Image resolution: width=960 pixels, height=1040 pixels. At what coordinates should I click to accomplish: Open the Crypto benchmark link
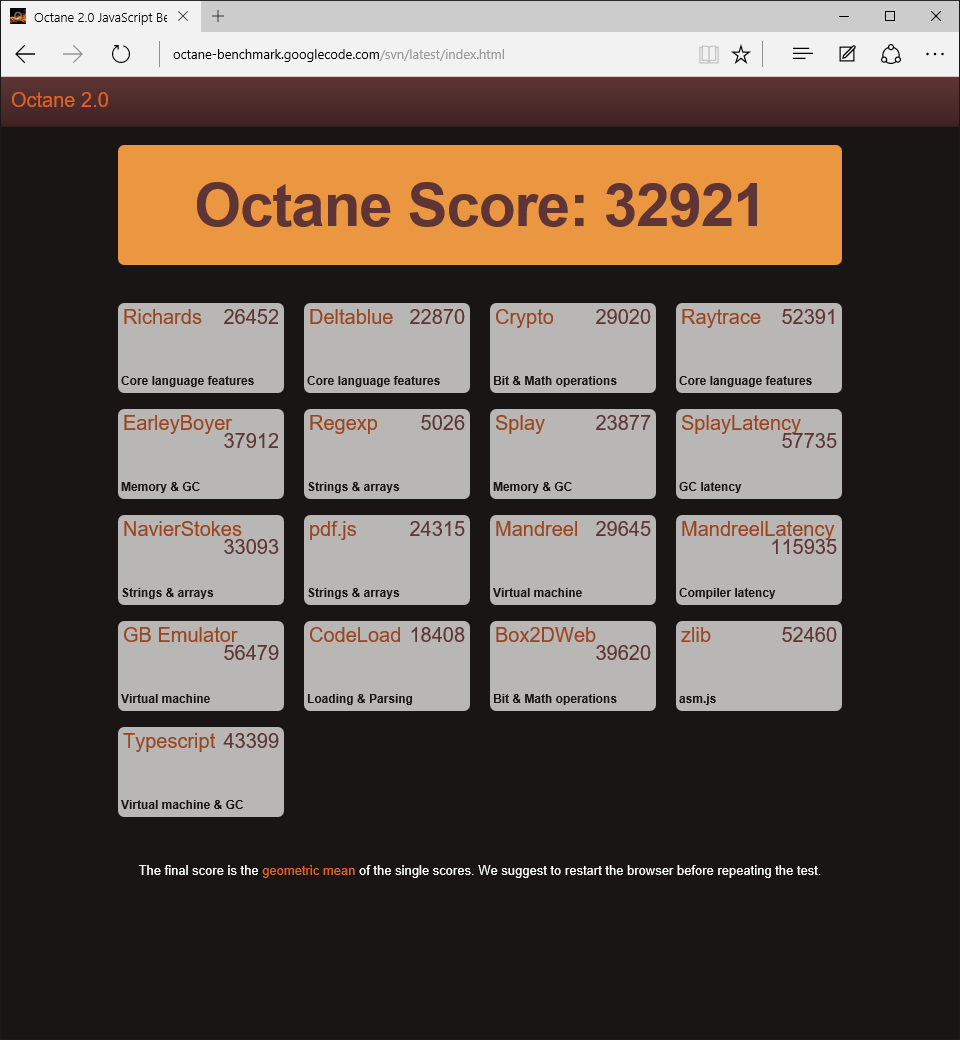524,318
